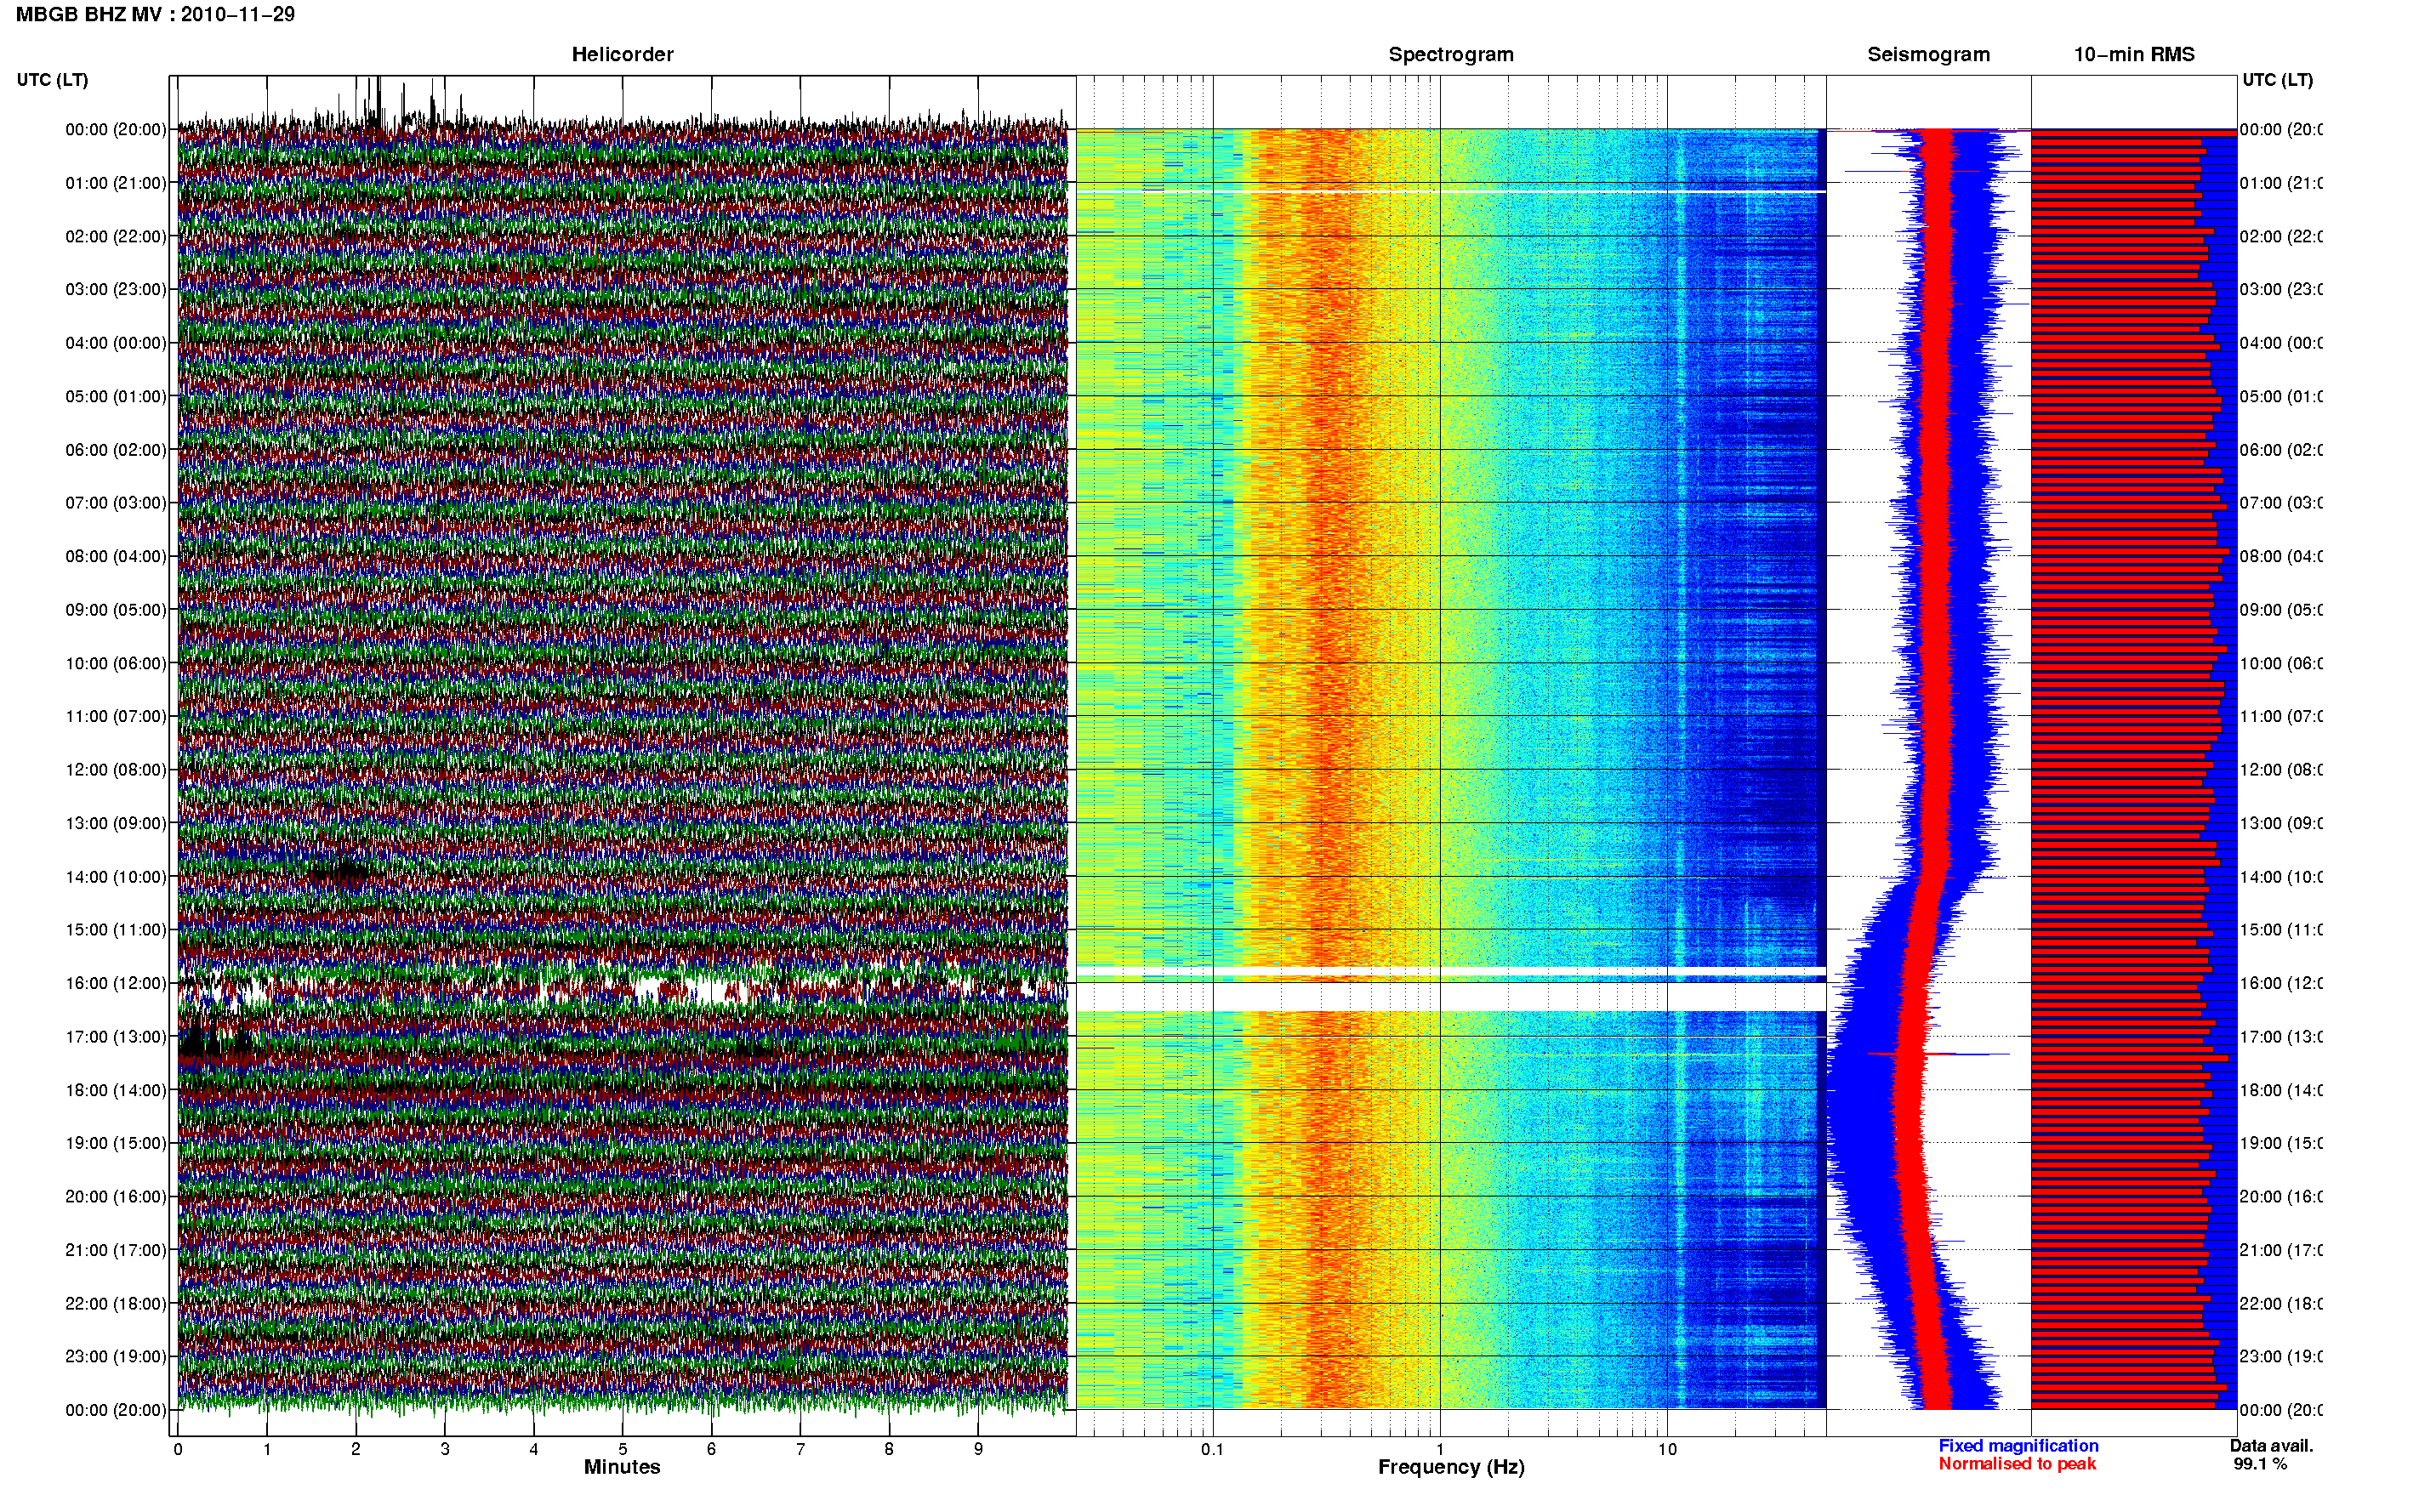Click the 10 tick label on the frequency axis

click(x=1667, y=1449)
